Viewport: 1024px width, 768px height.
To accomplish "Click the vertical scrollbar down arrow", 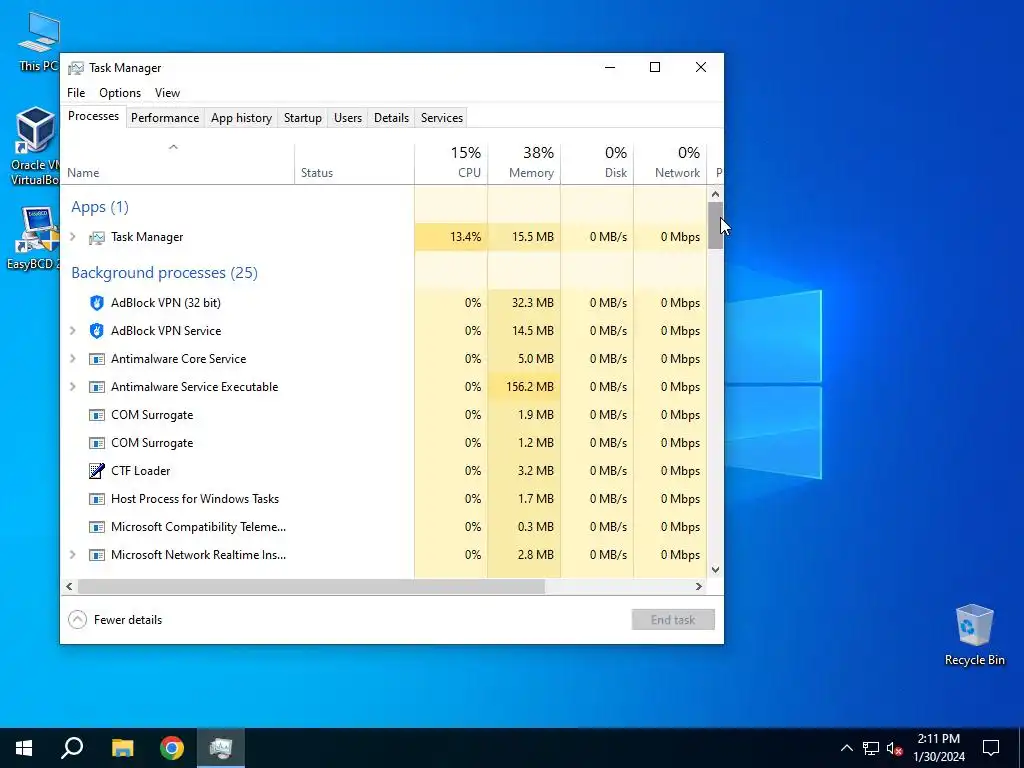I will (x=715, y=569).
